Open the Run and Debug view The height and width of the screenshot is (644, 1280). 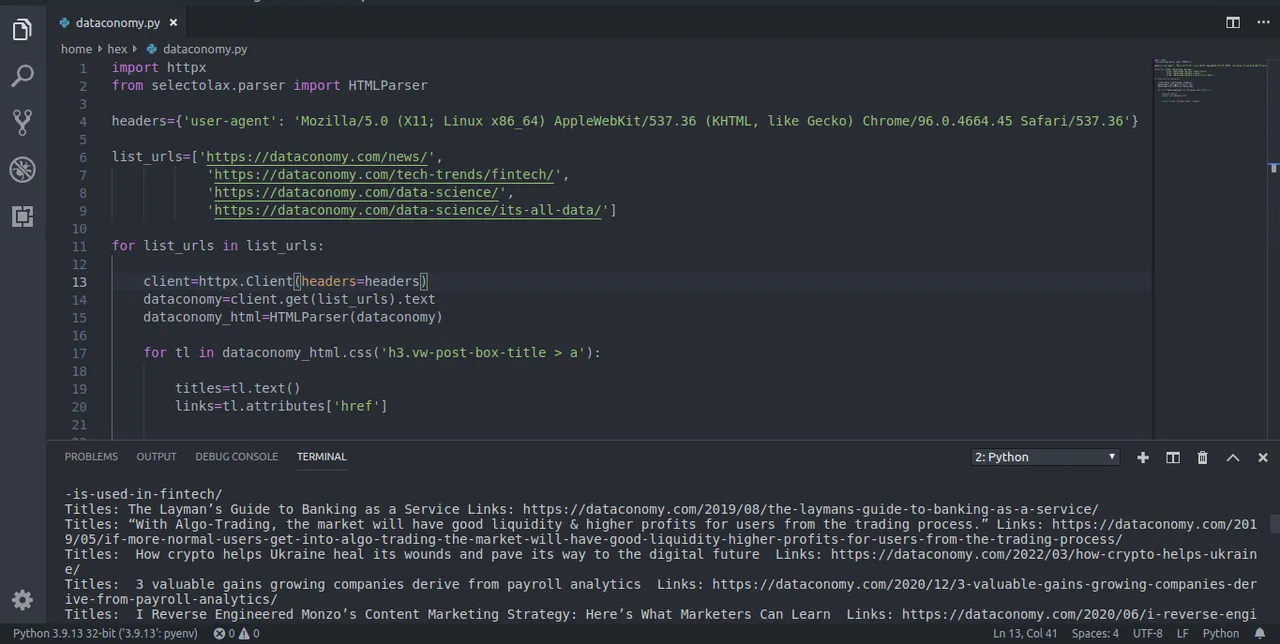tap(22, 169)
